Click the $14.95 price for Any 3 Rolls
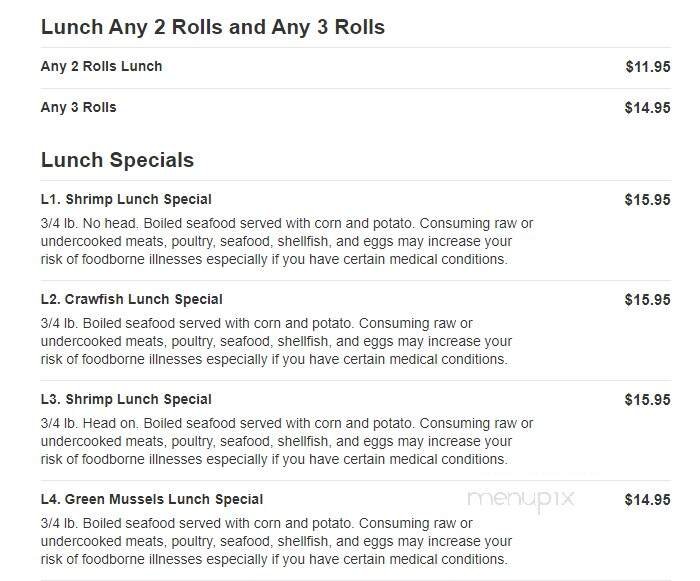 pyautogui.click(x=647, y=107)
